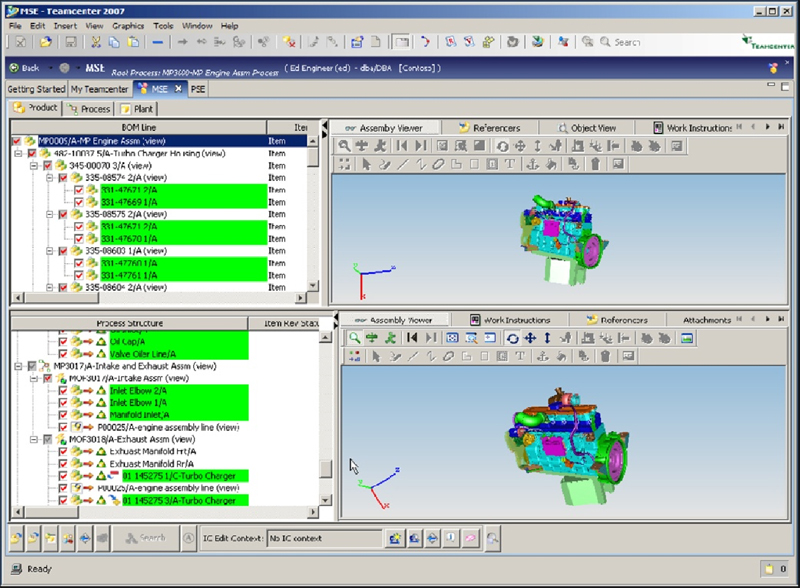Switch to the Plant tab

tap(137, 109)
